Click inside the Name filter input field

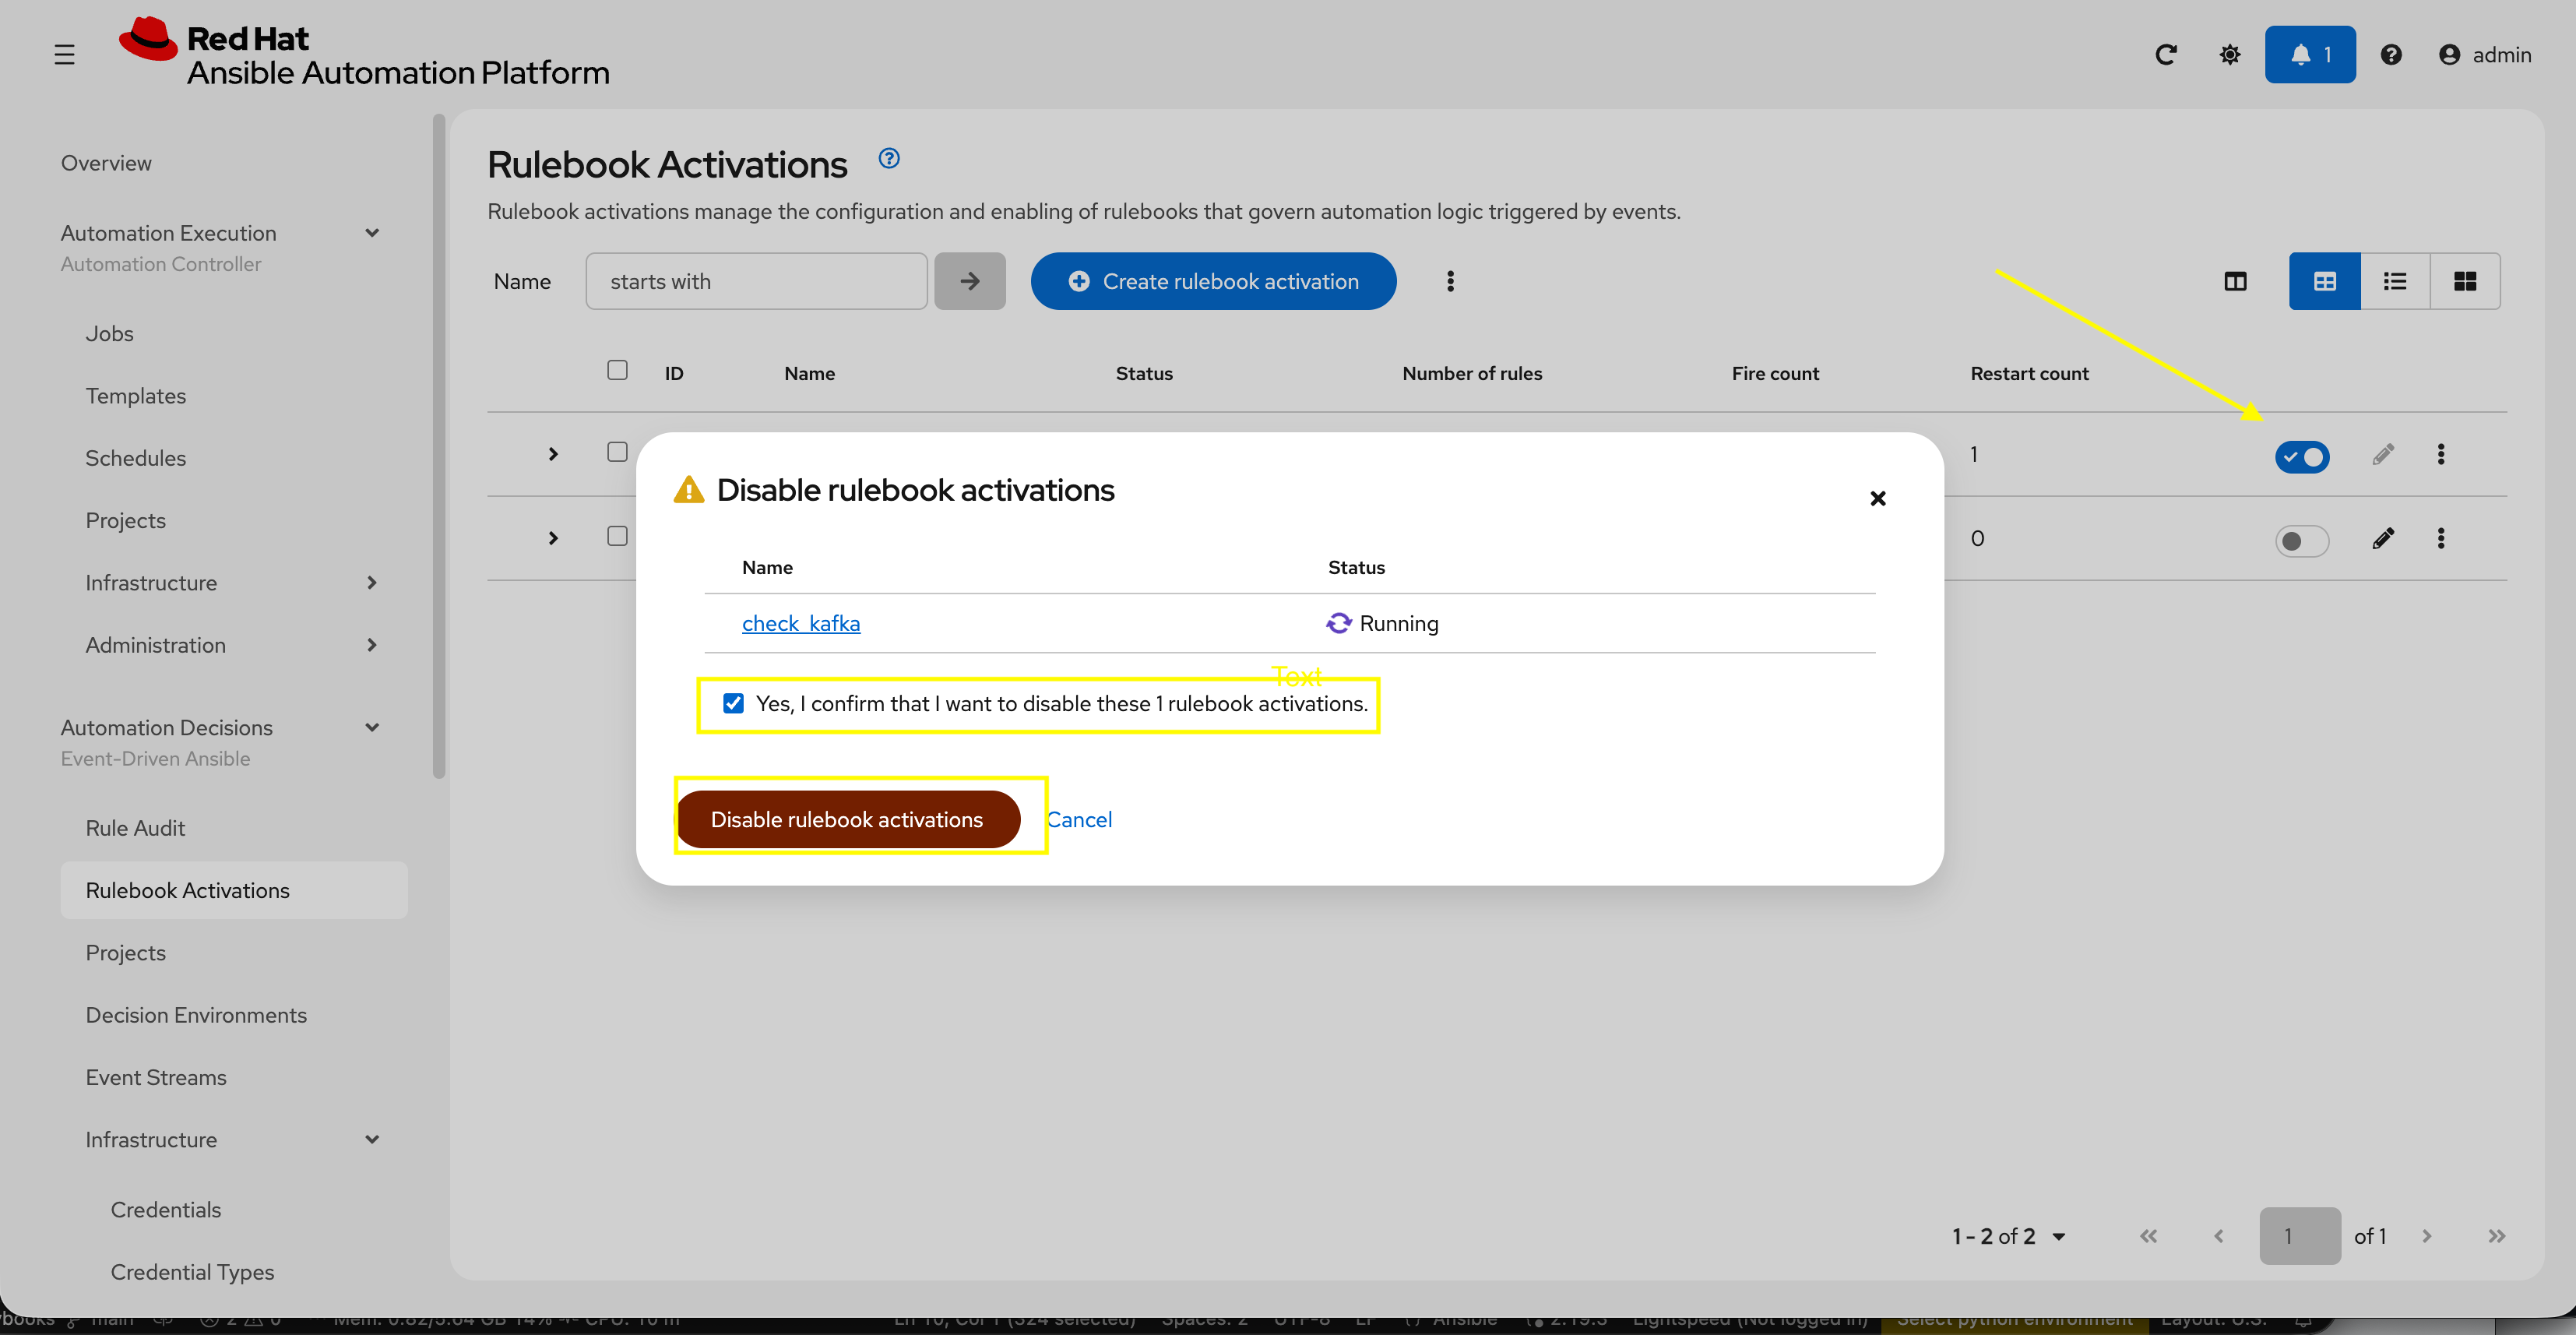pyautogui.click(x=757, y=281)
